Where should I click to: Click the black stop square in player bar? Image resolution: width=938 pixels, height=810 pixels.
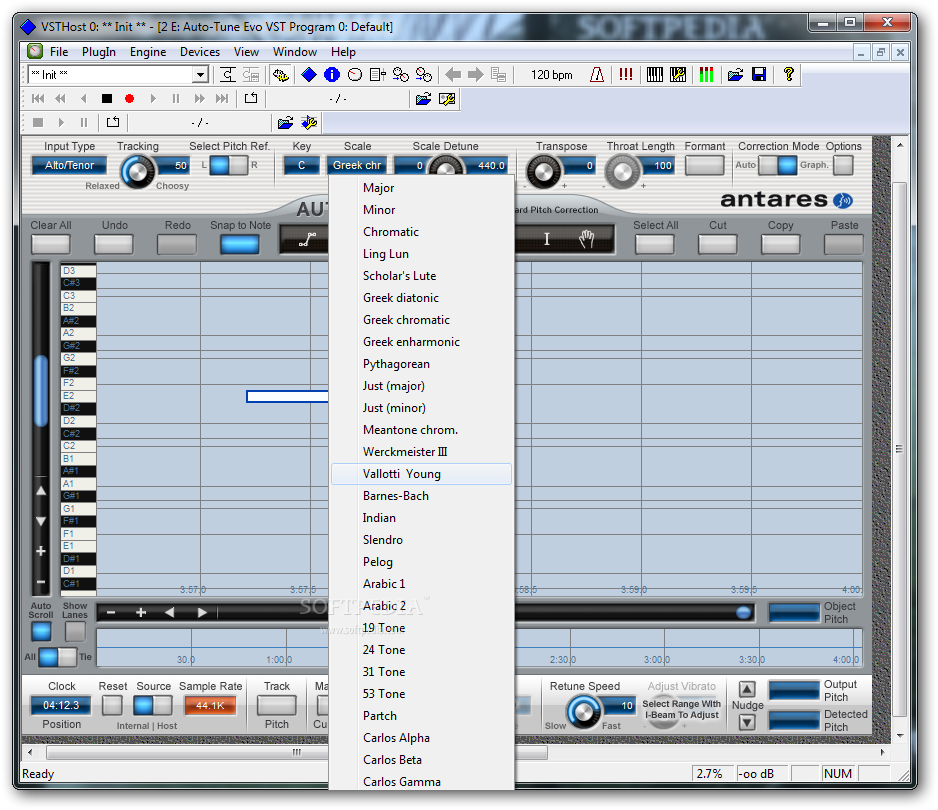tap(106, 99)
